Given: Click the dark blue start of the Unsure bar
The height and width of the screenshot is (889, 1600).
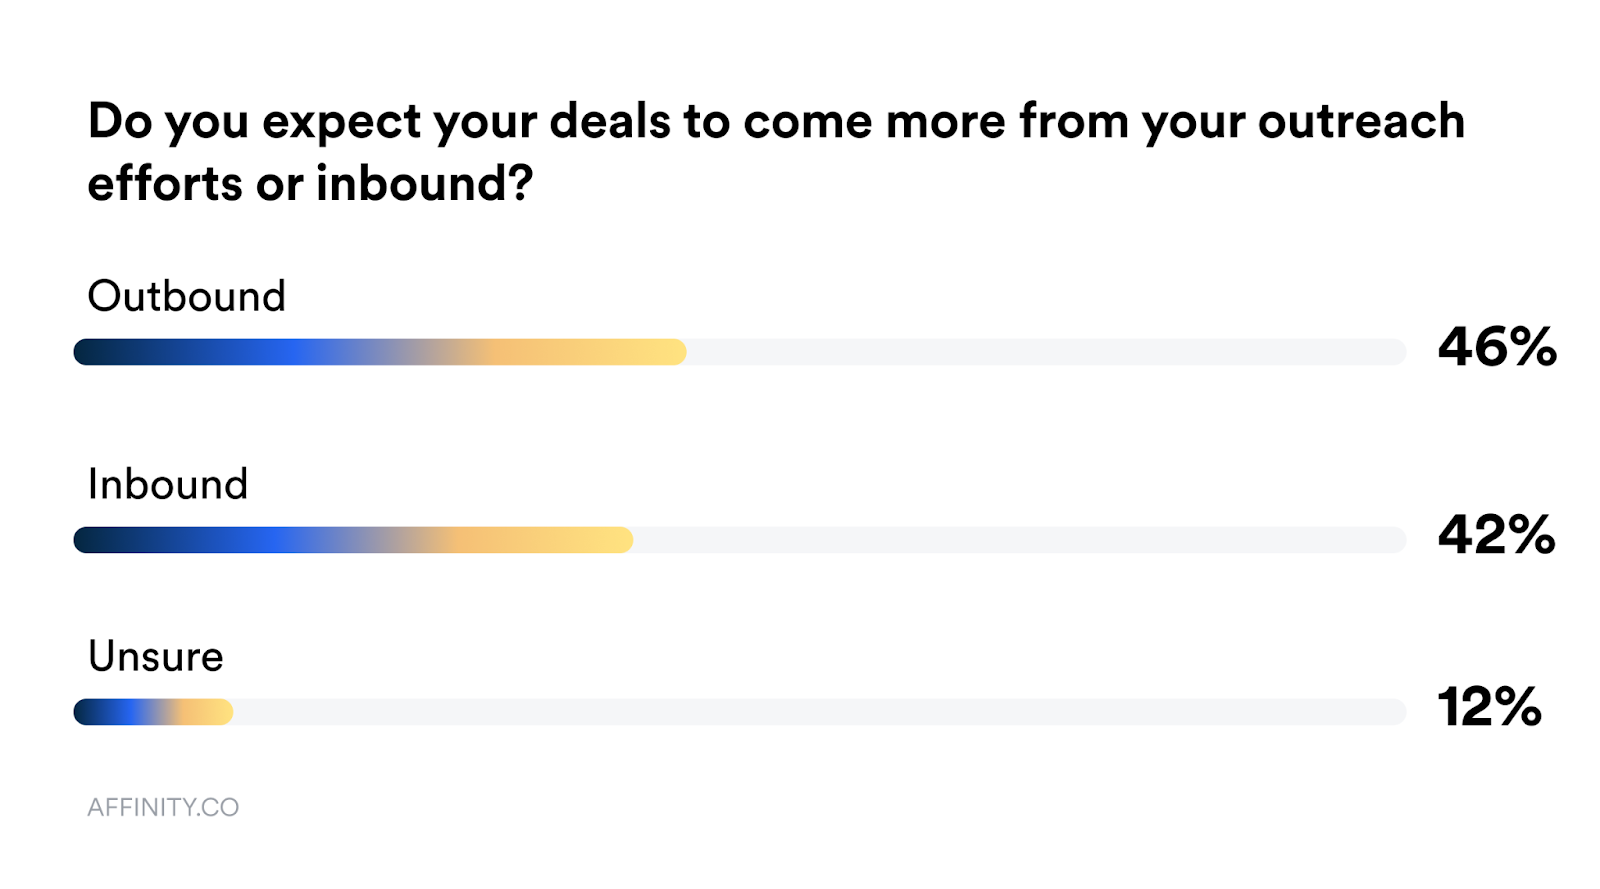Looking at the screenshot, I should 90,712.
